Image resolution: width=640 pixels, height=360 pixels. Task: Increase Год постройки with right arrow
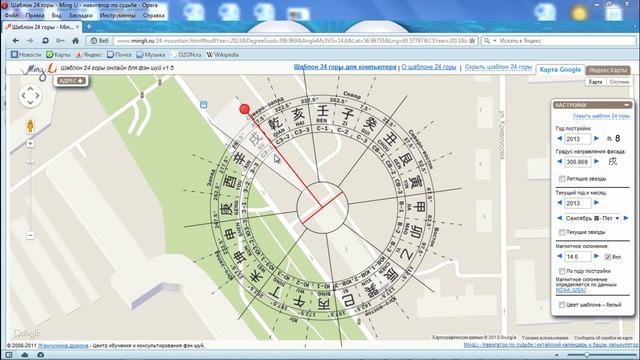596,139
